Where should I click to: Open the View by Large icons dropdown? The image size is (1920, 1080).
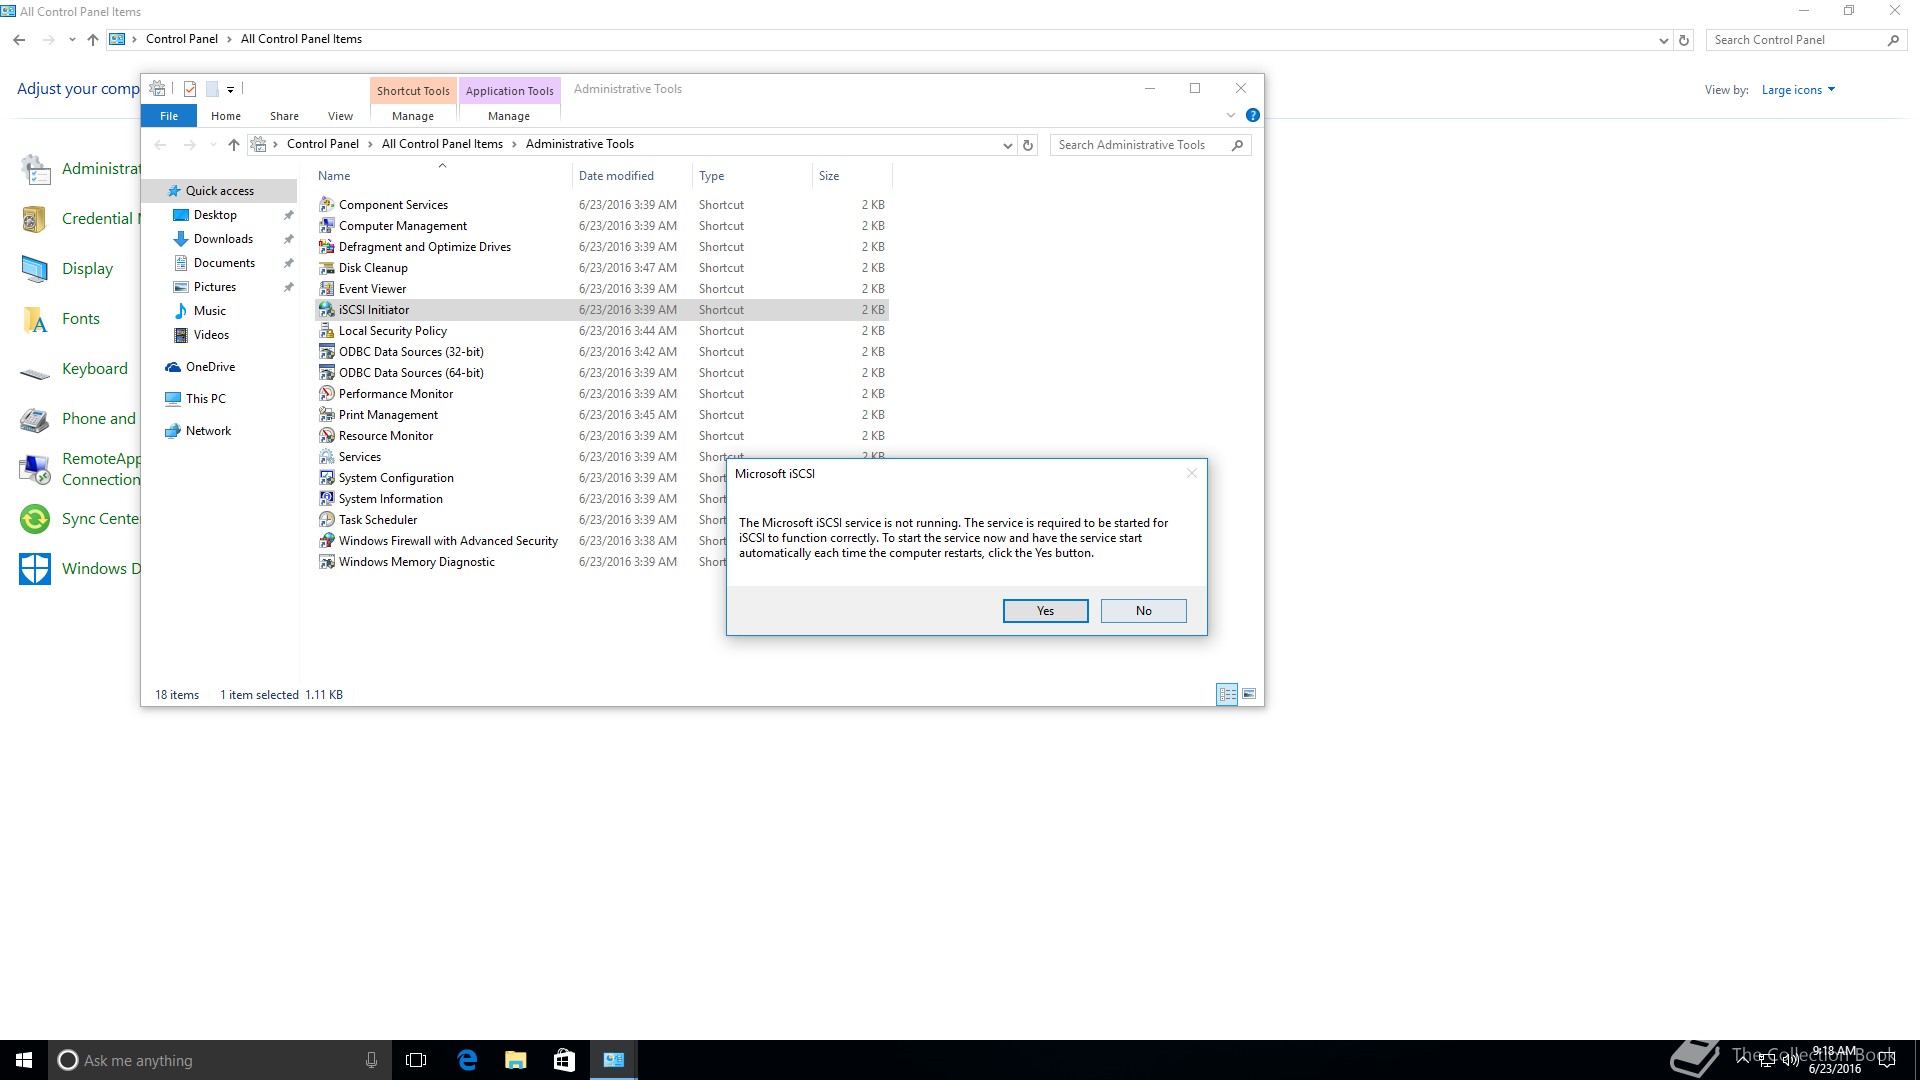(1798, 90)
